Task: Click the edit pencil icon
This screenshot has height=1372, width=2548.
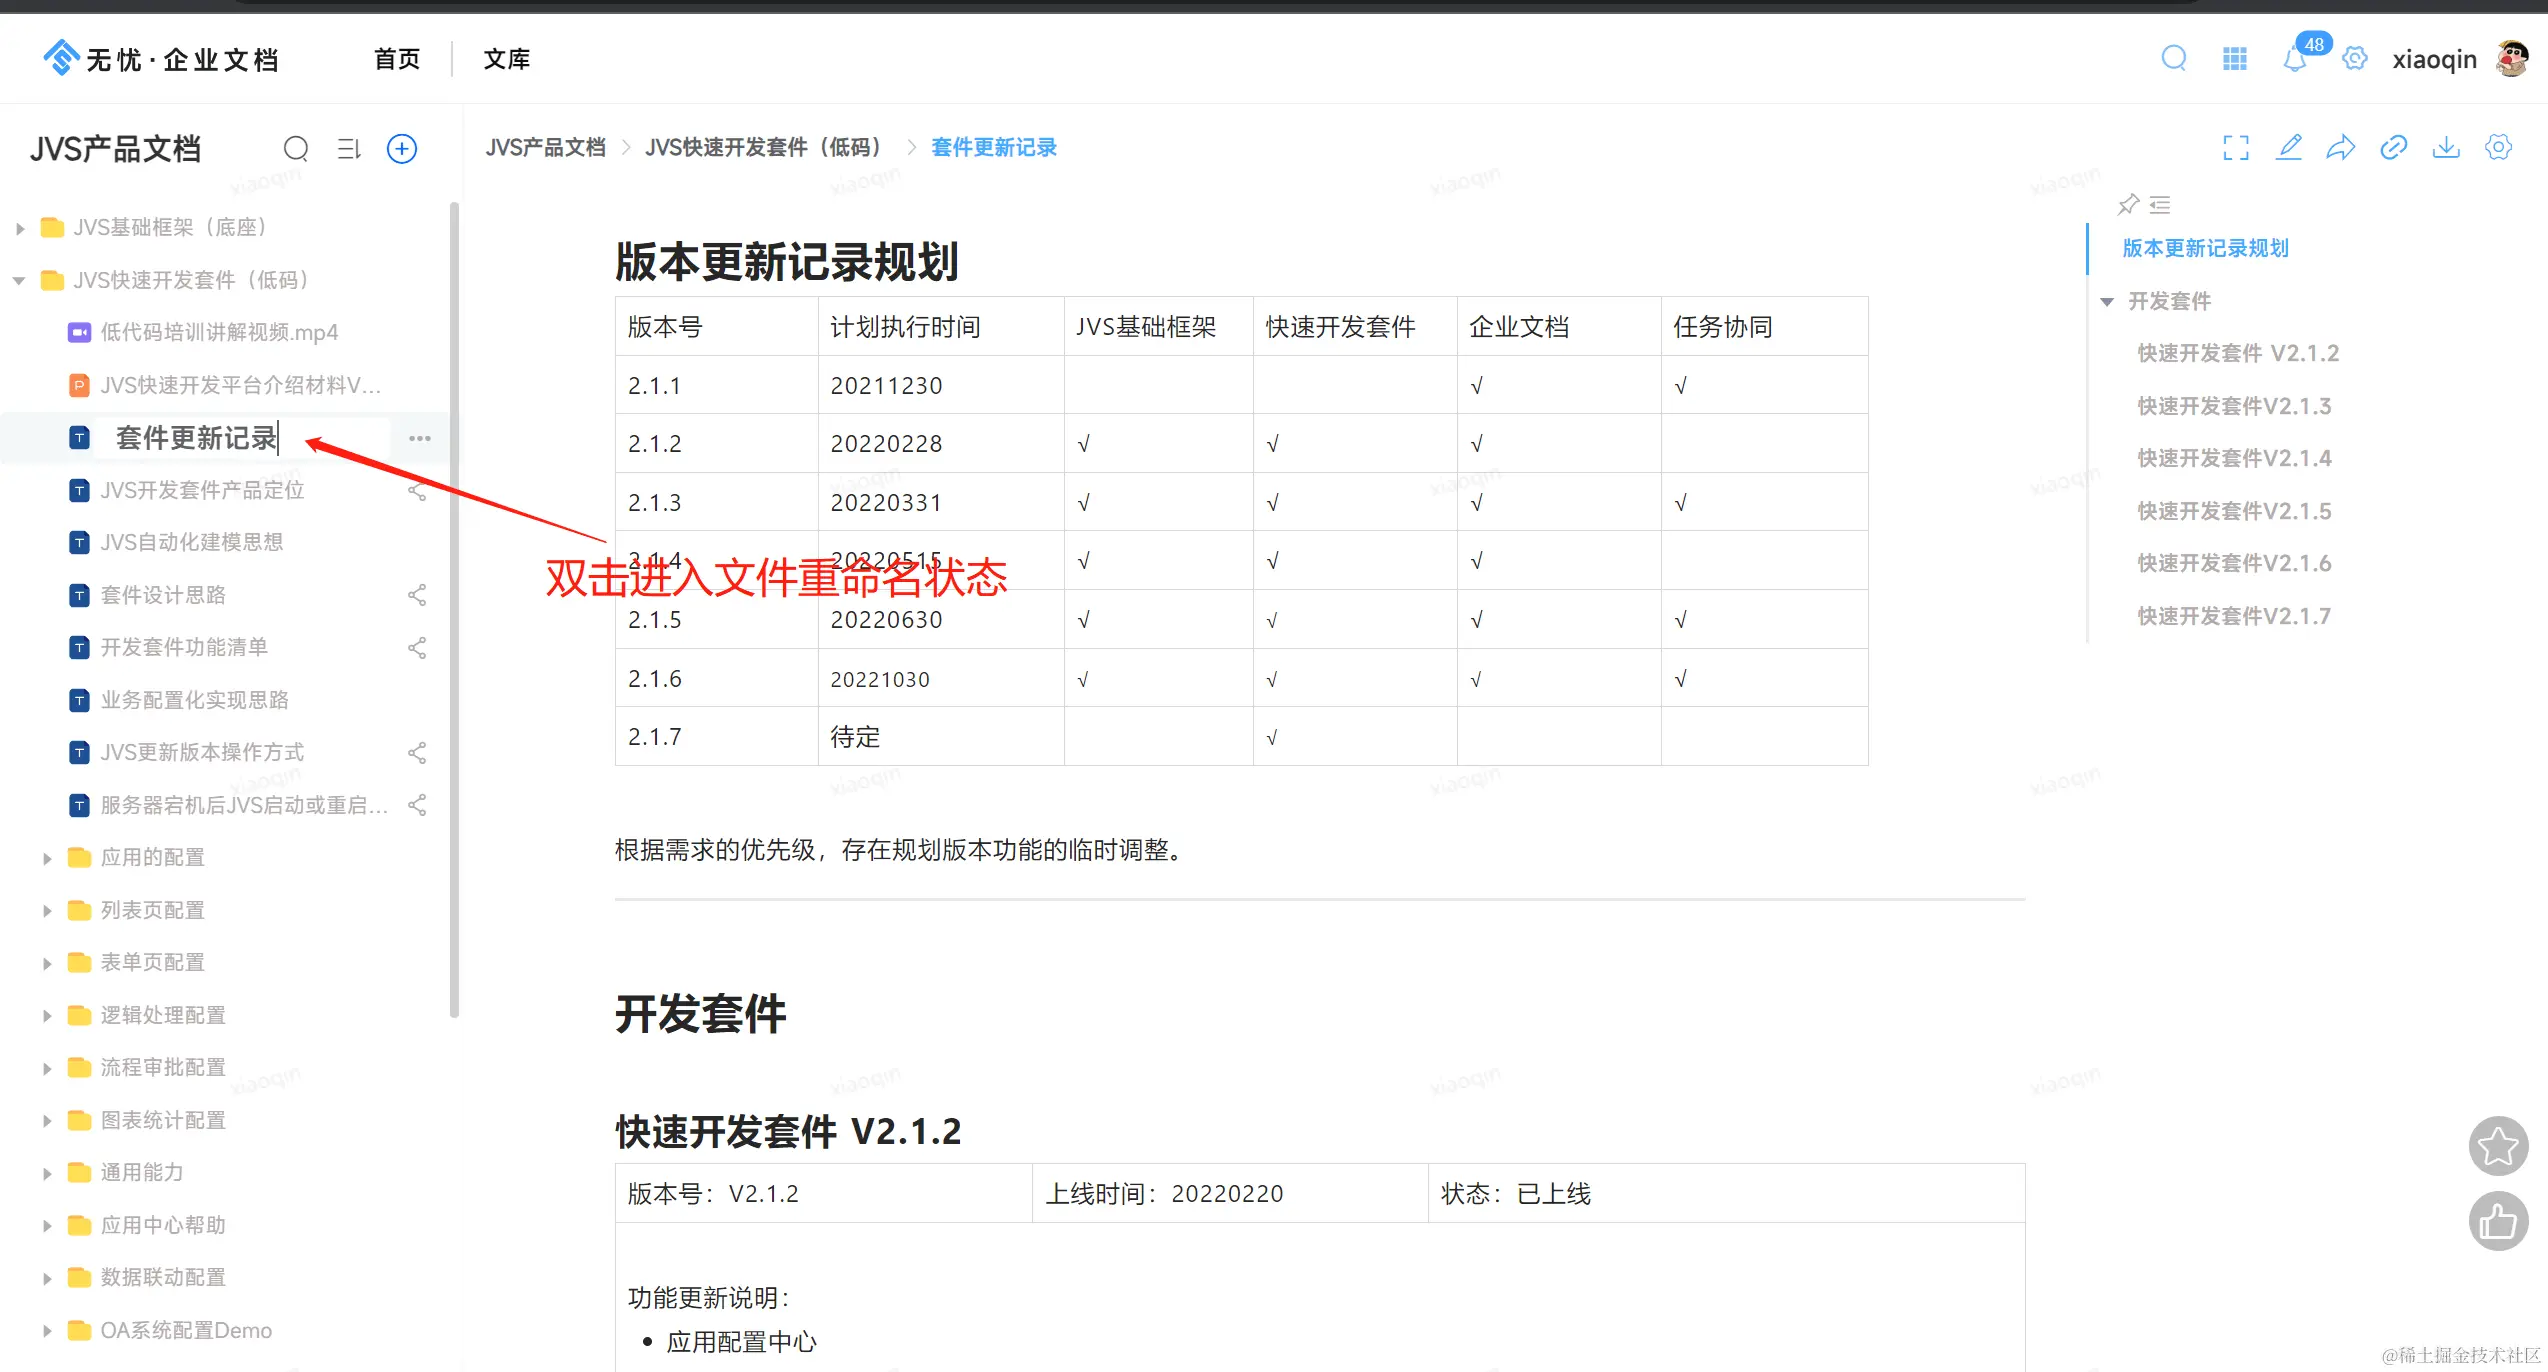Action: coord(2289,148)
